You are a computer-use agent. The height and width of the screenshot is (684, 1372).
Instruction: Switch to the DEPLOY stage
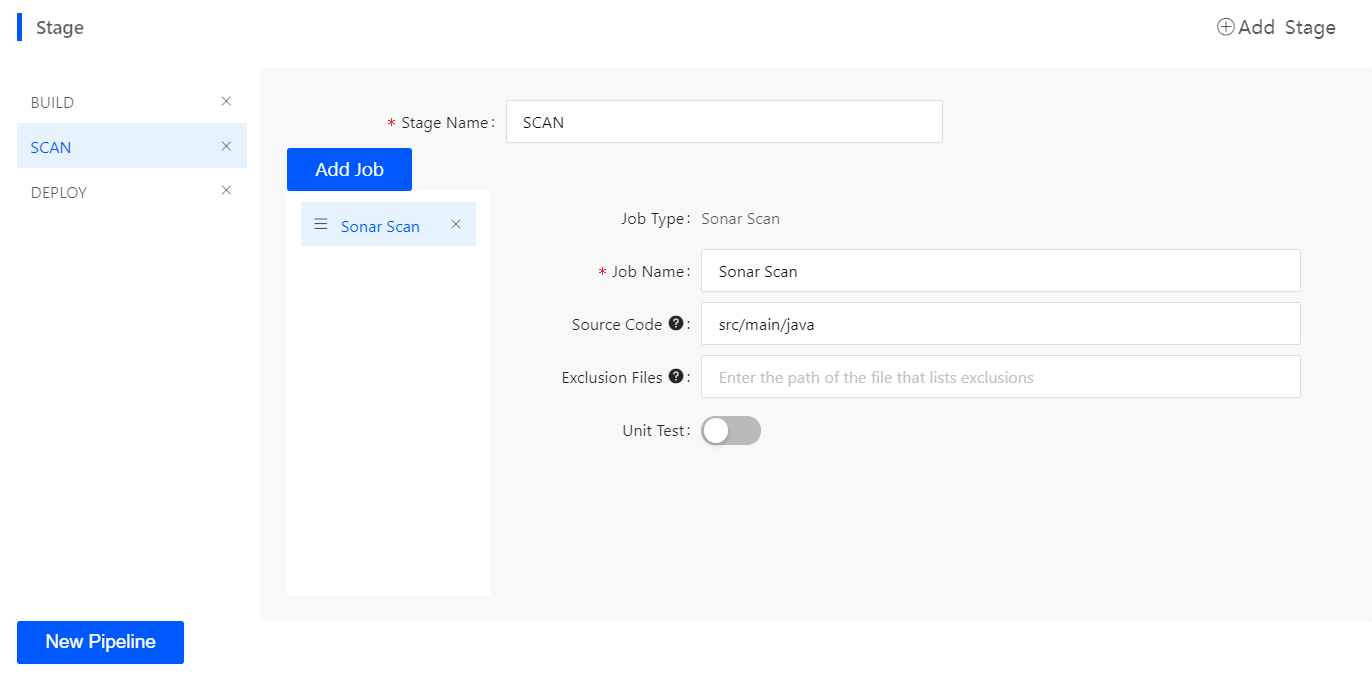point(59,193)
